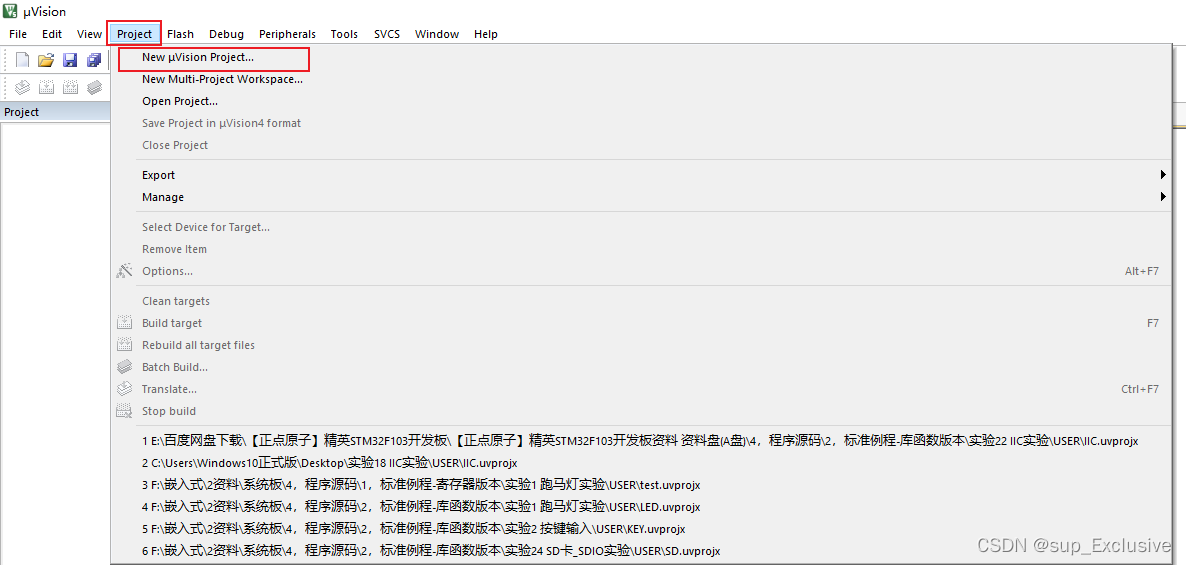Select Build target entry
This screenshot has height=565, width=1186.
pos(641,323)
